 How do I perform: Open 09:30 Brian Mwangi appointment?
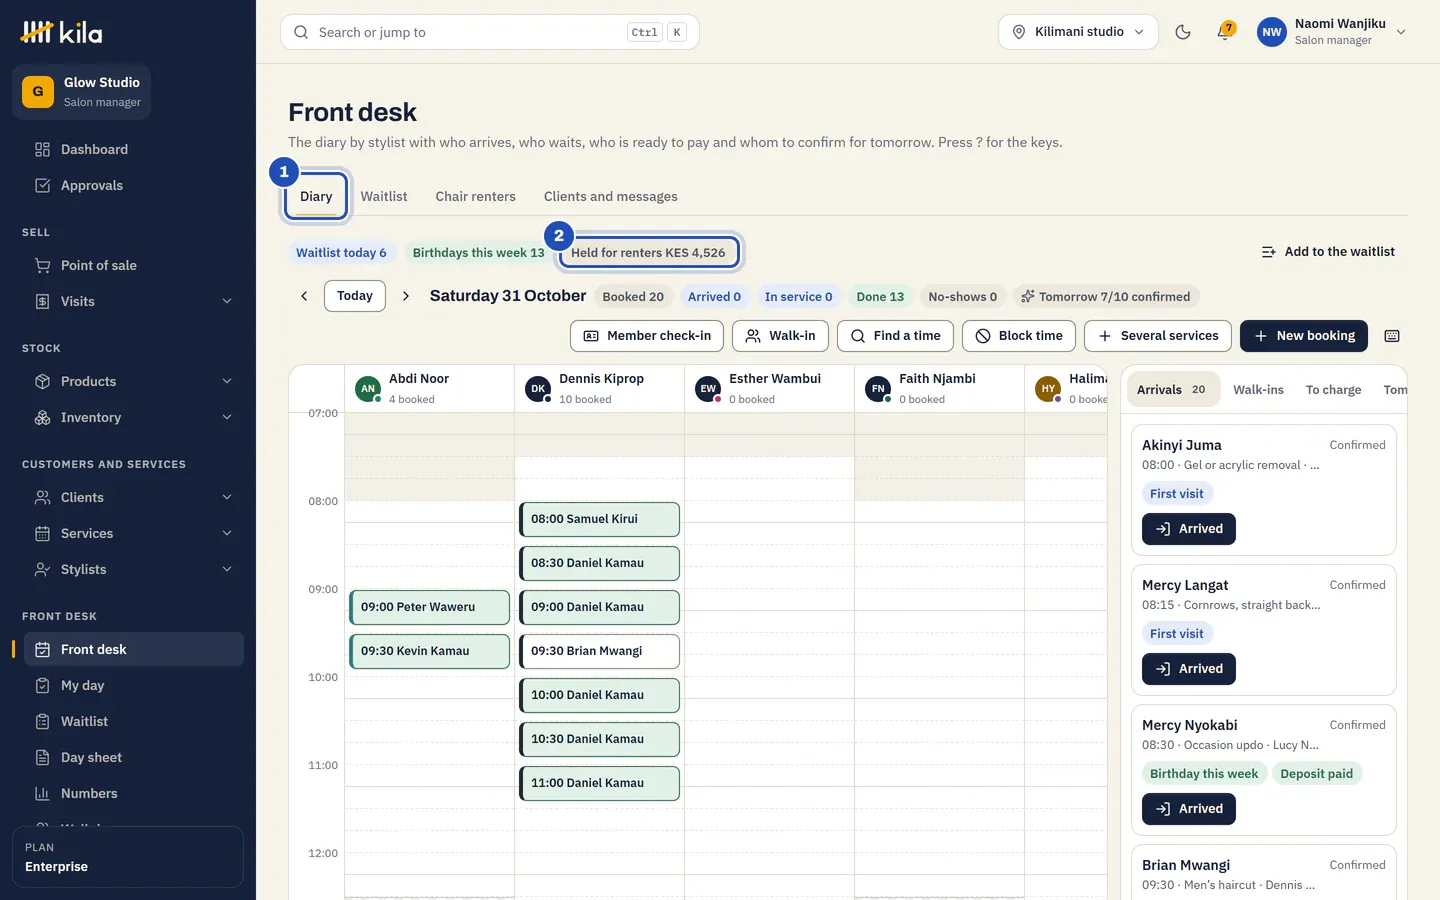click(x=600, y=651)
